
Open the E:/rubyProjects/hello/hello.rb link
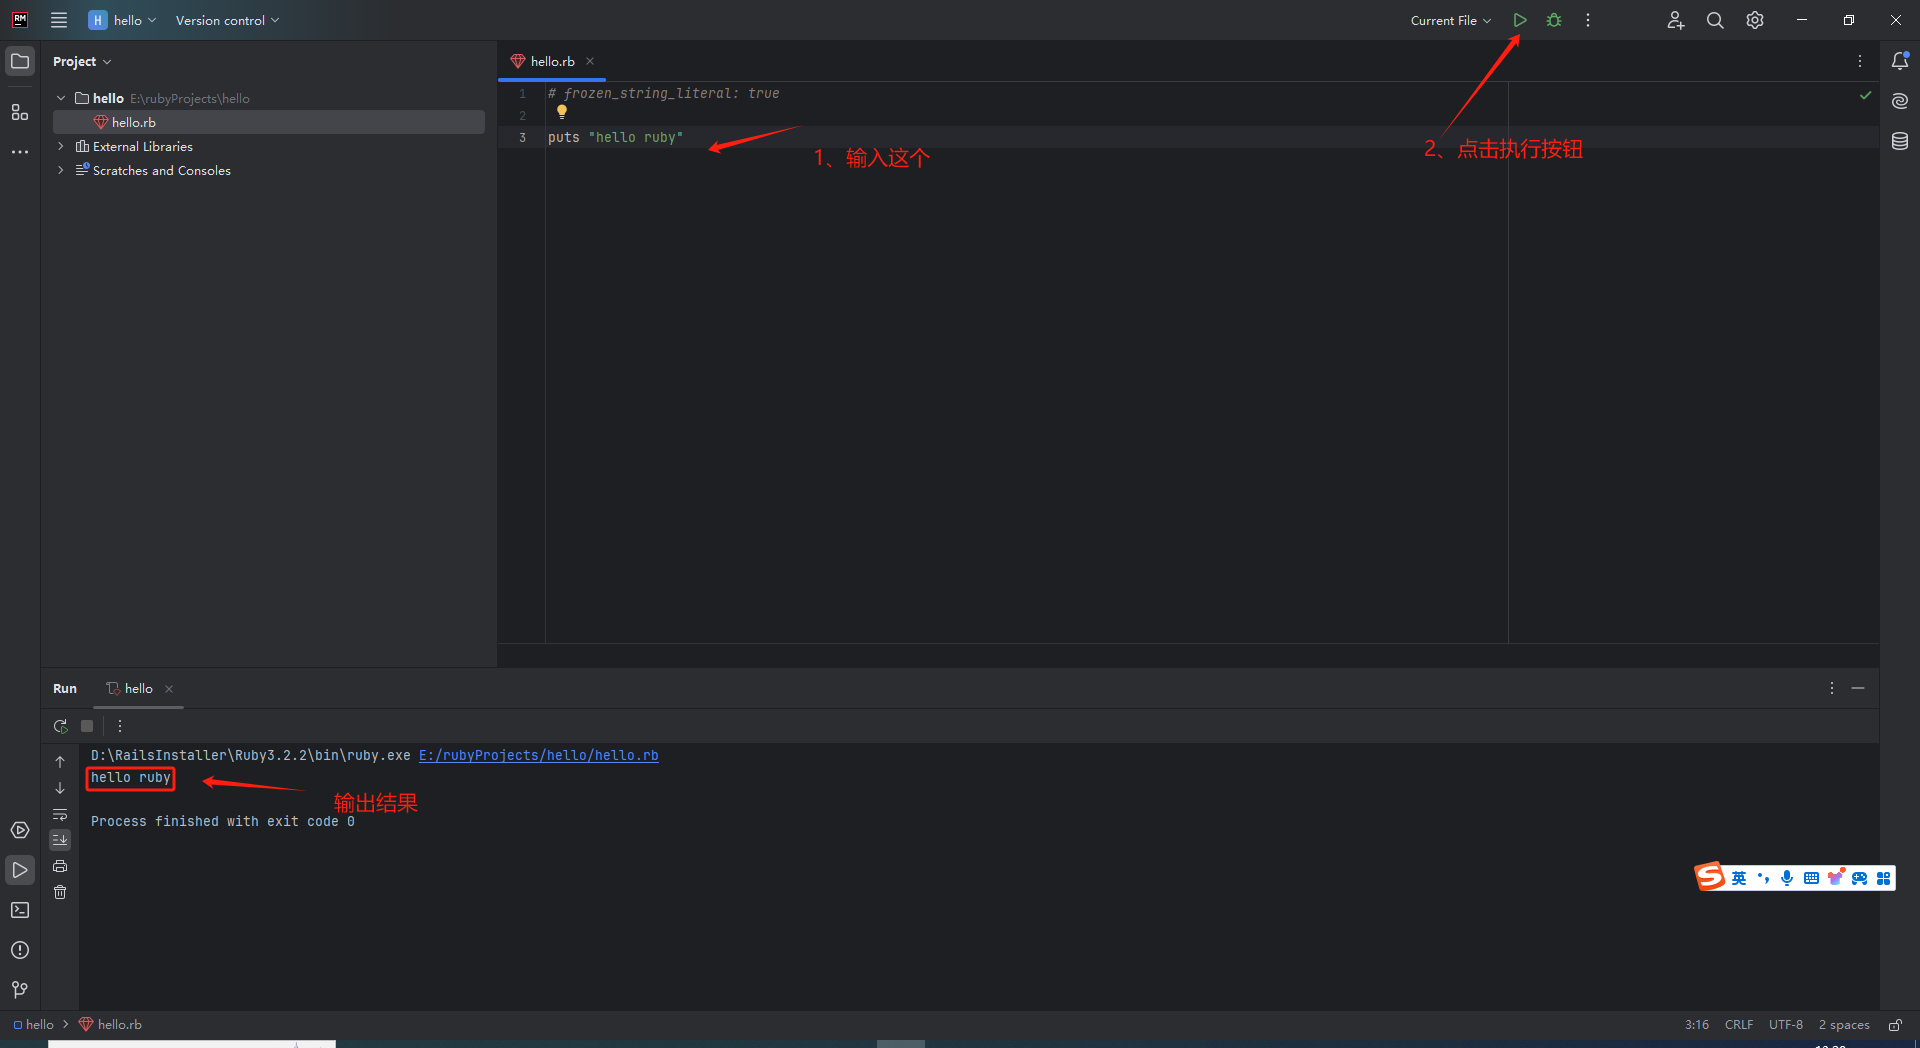pos(538,755)
